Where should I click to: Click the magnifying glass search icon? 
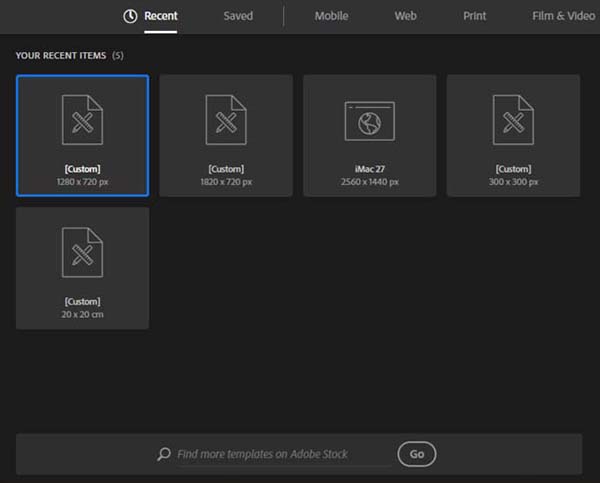coord(164,454)
